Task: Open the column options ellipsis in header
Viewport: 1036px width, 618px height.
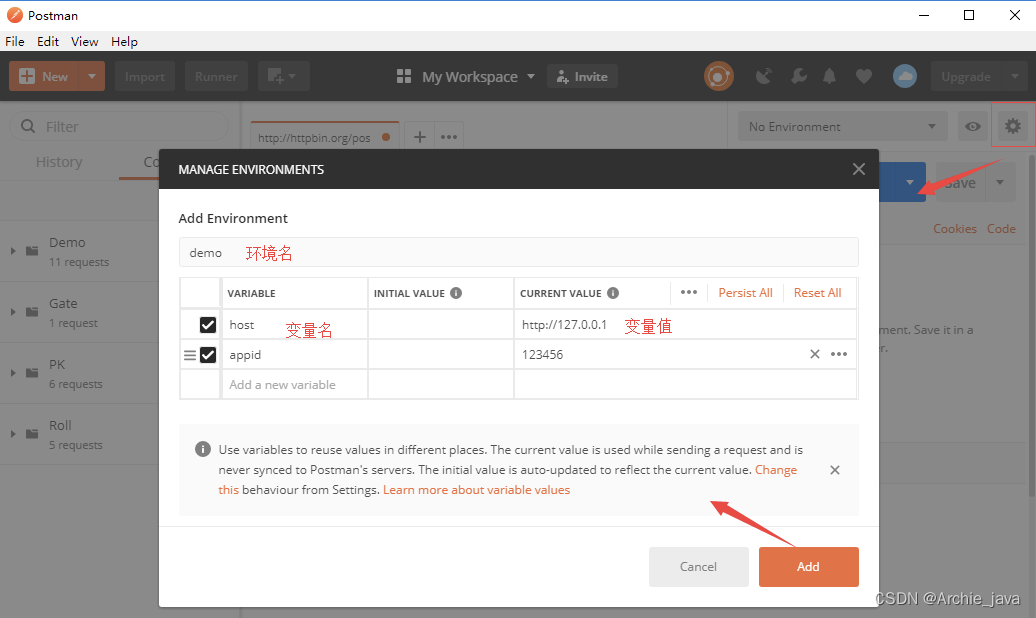Action: coord(688,292)
